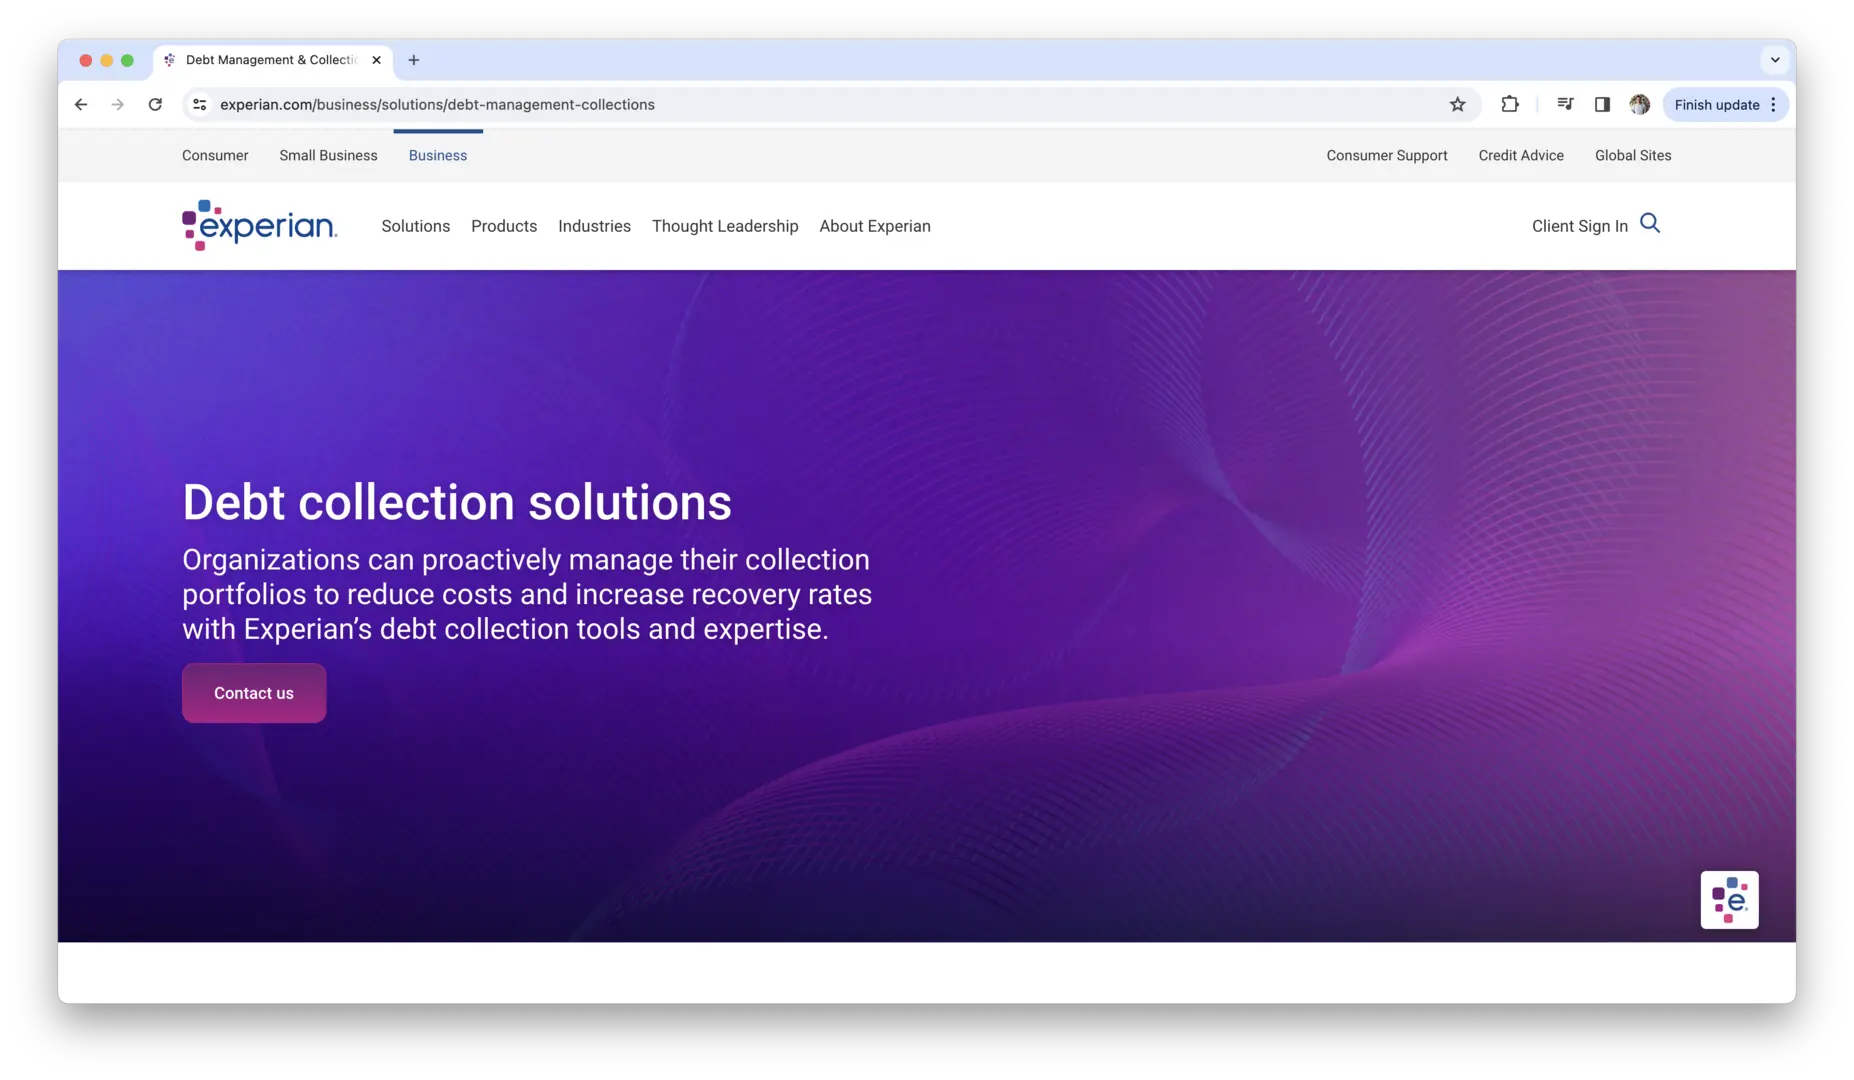The width and height of the screenshot is (1854, 1080).
Task: View site information icon in address bar
Action: [200, 104]
